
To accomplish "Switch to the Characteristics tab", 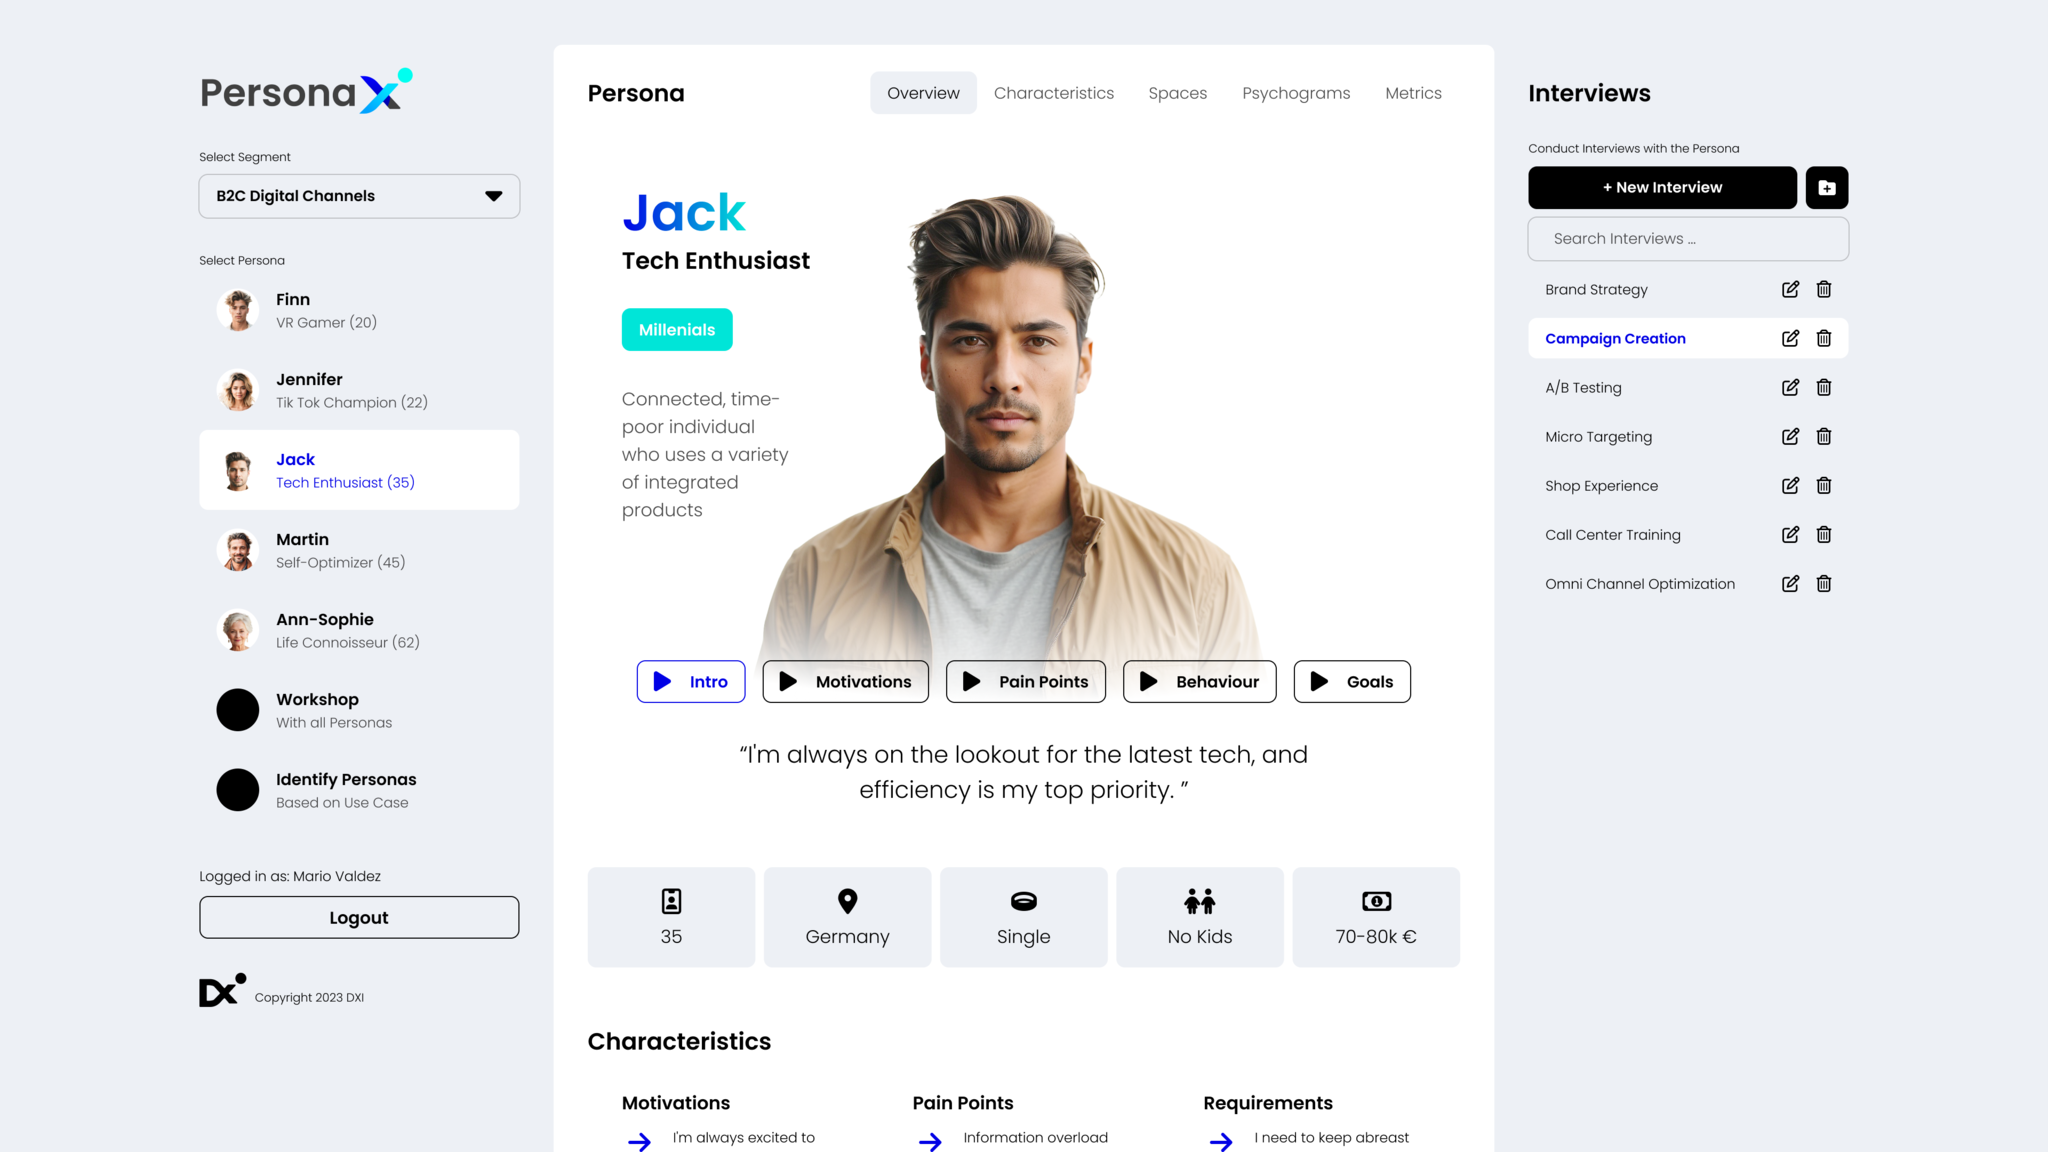I will coord(1053,93).
